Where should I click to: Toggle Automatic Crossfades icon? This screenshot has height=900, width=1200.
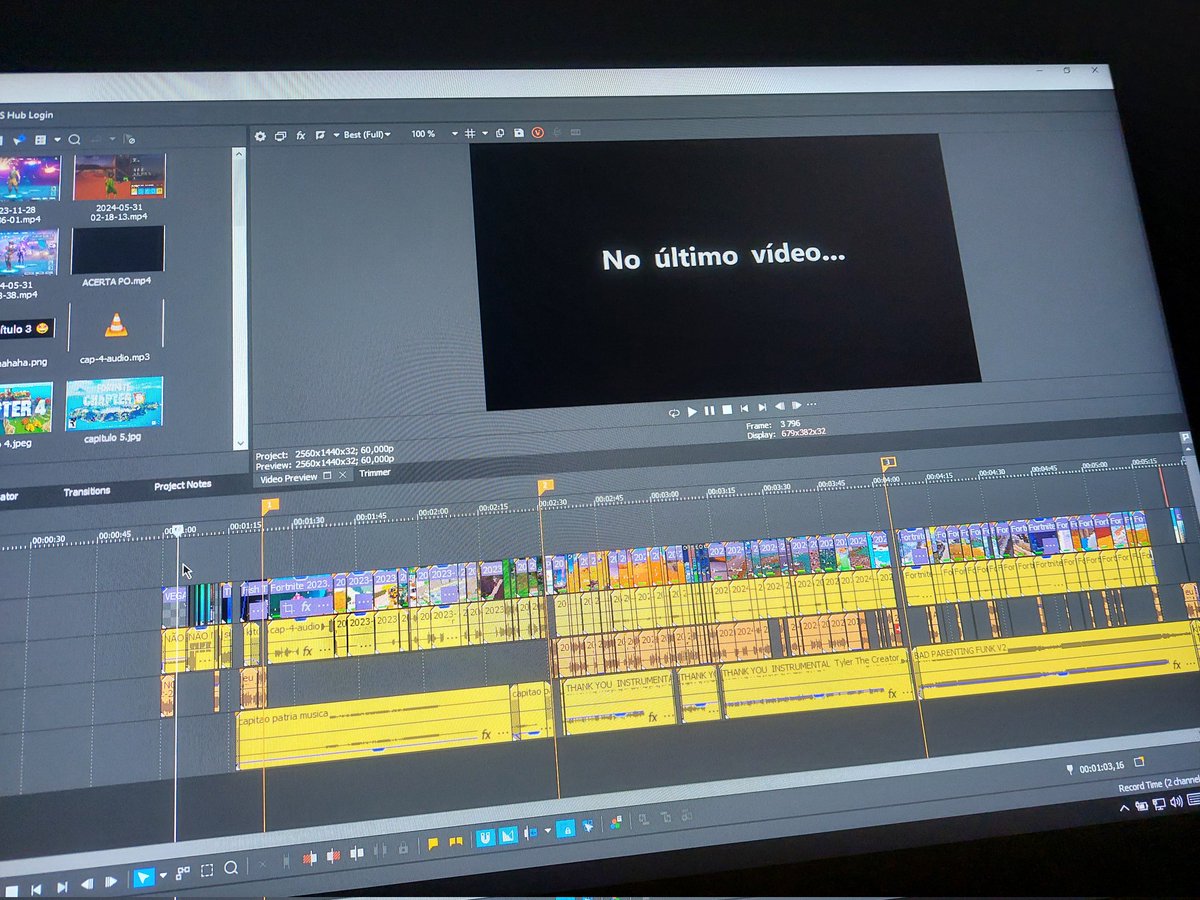click(x=508, y=834)
